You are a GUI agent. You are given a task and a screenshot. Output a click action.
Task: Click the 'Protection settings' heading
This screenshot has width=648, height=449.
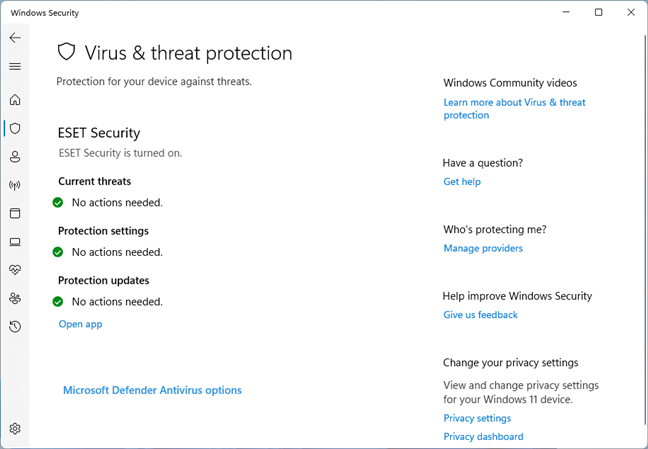coord(103,231)
